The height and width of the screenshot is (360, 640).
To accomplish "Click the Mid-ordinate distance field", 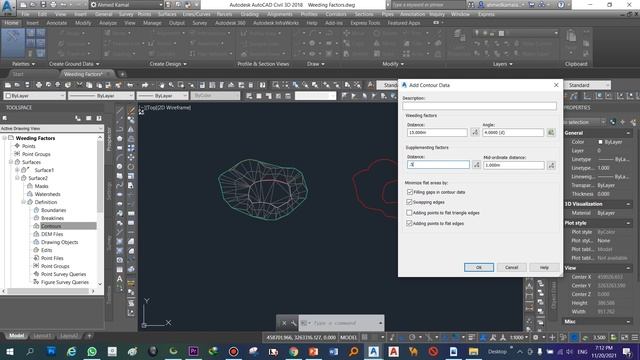I will pos(514,165).
